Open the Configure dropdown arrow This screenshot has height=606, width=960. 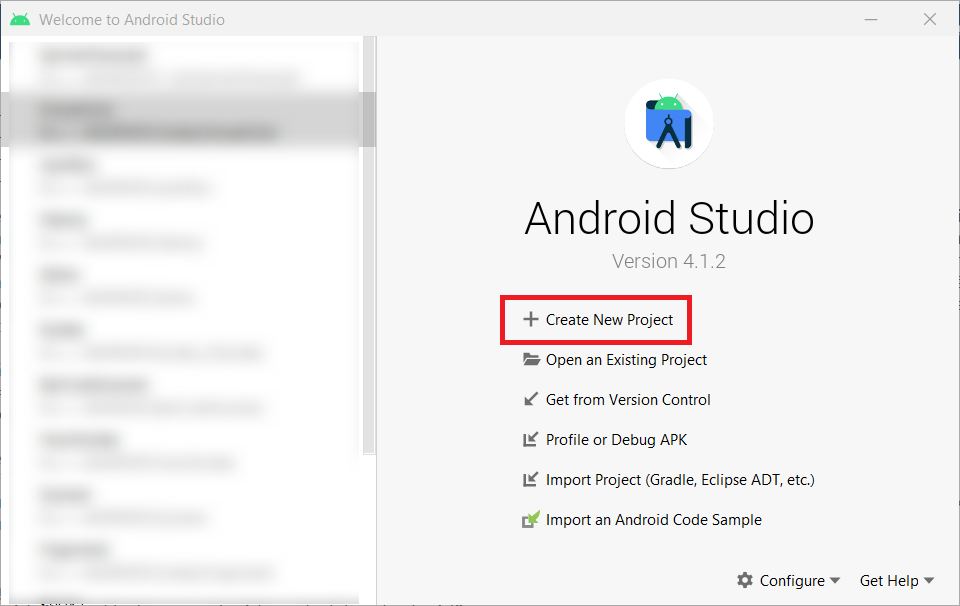point(835,580)
